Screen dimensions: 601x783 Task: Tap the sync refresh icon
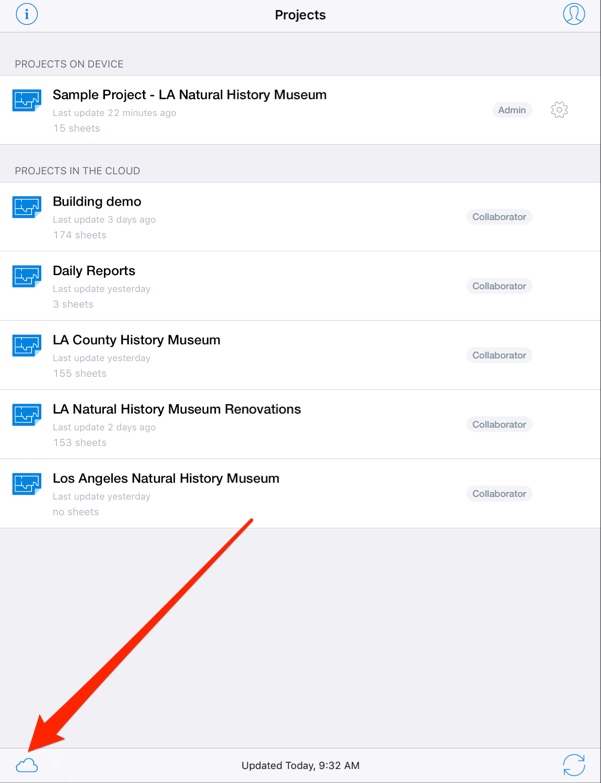coord(574,765)
